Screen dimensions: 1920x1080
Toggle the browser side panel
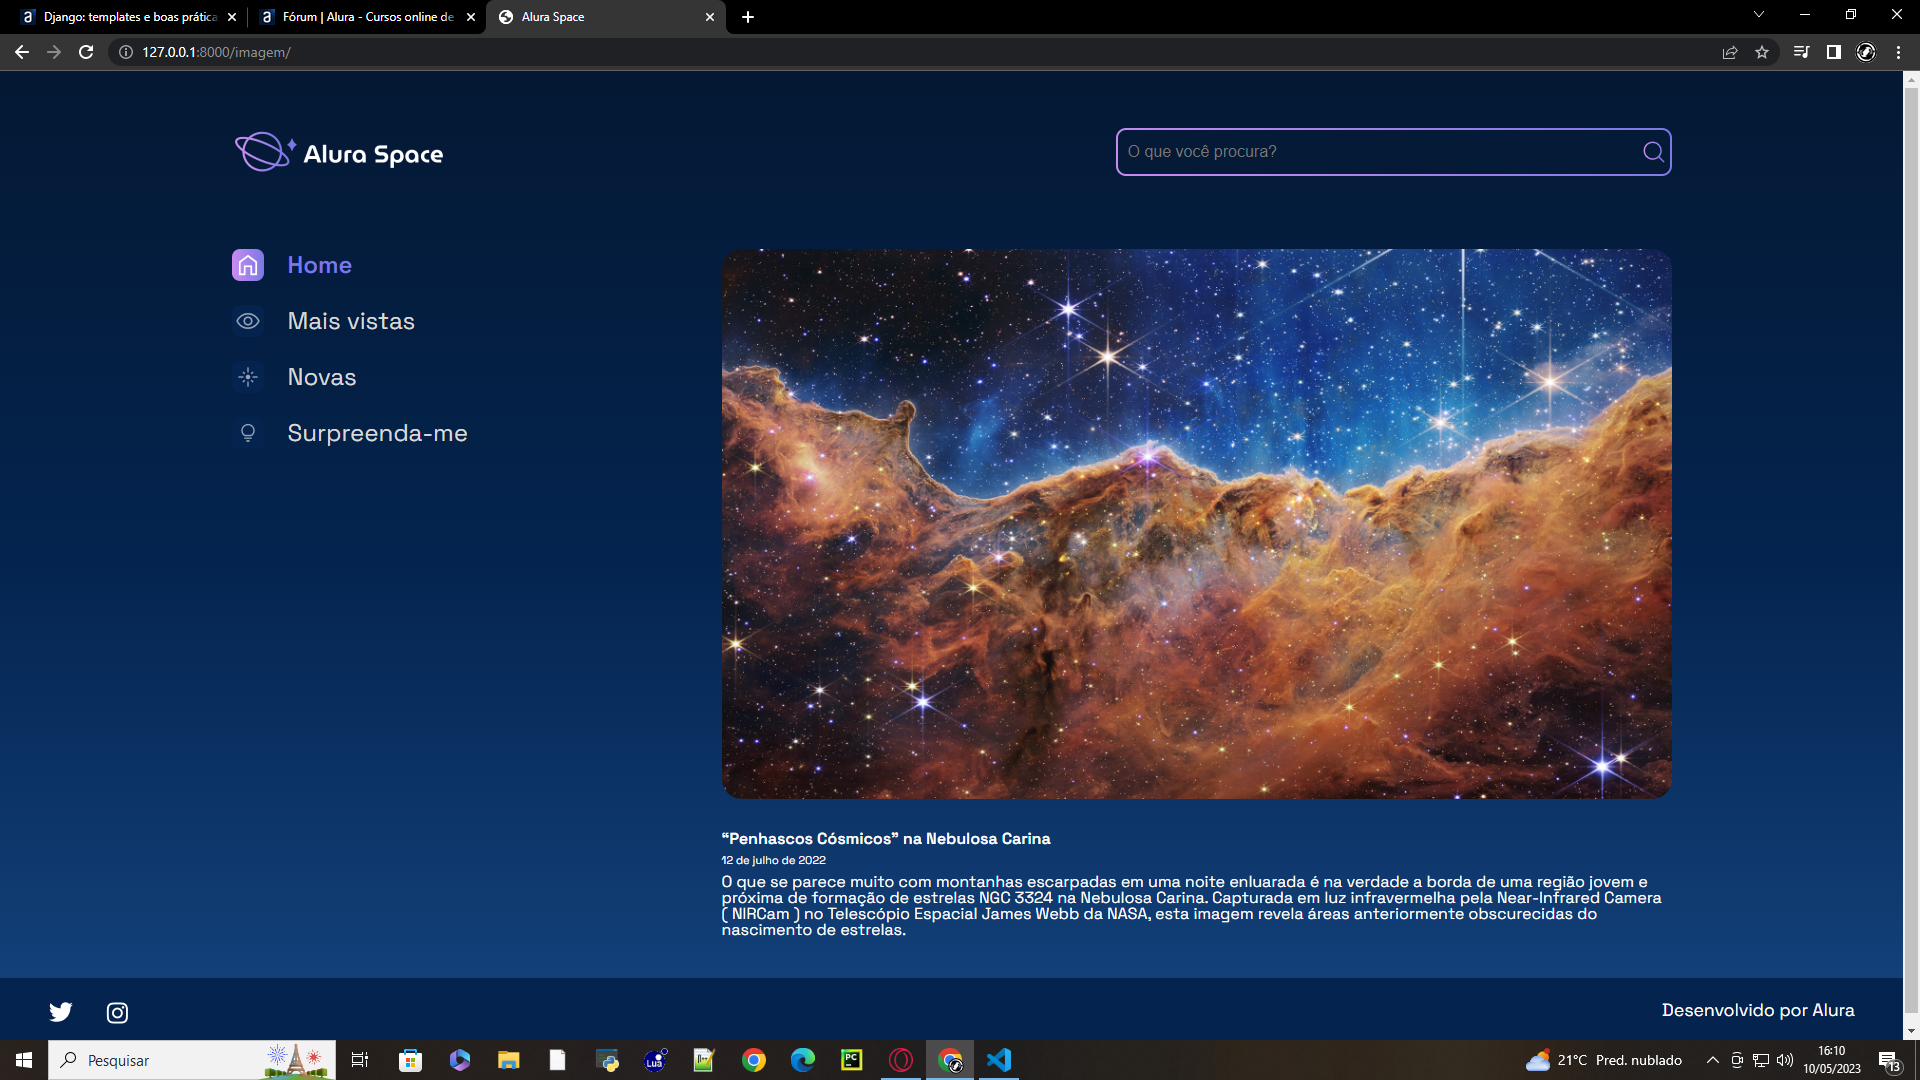click(1834, 52)
